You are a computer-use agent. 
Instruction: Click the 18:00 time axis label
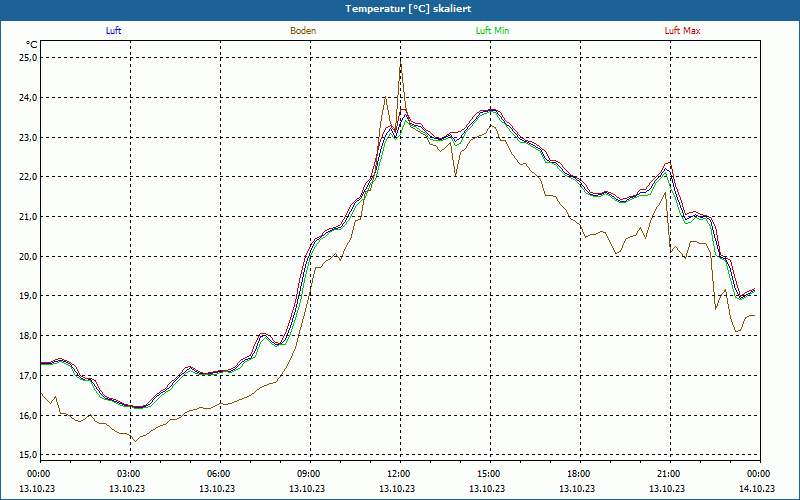coord(581,474)
